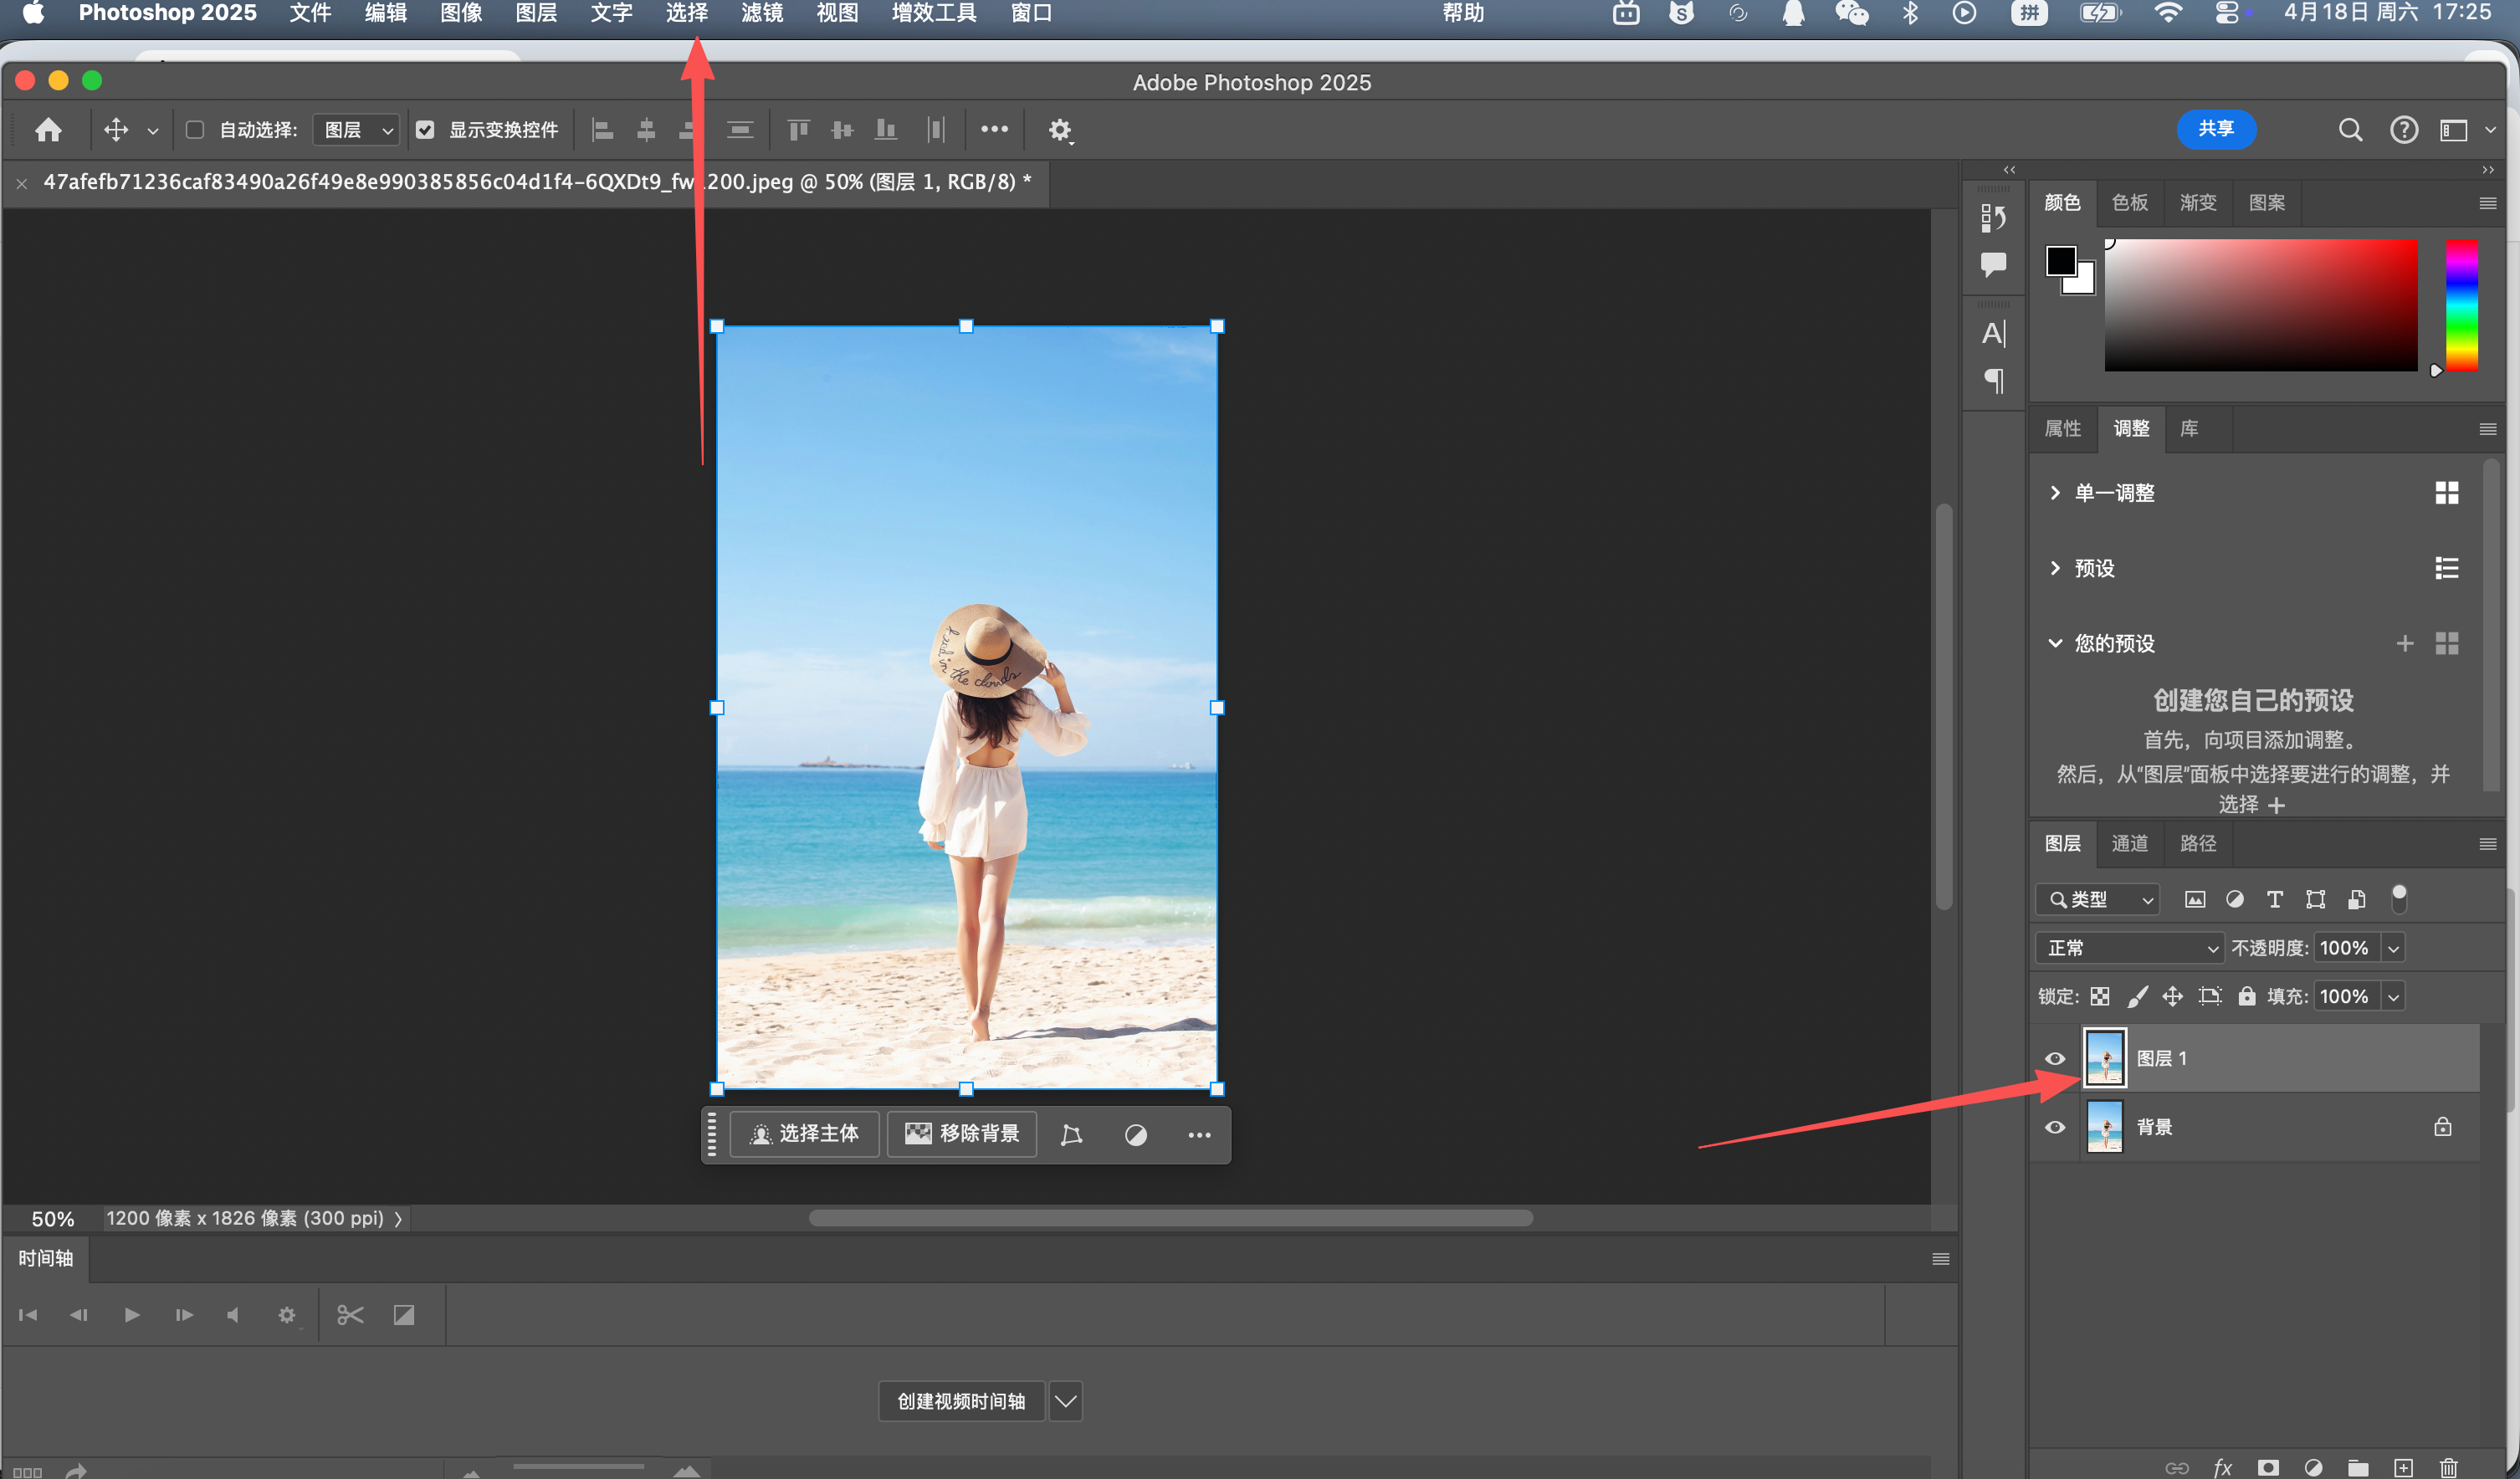Expand the Single Adjustments section

point(2055,492)
